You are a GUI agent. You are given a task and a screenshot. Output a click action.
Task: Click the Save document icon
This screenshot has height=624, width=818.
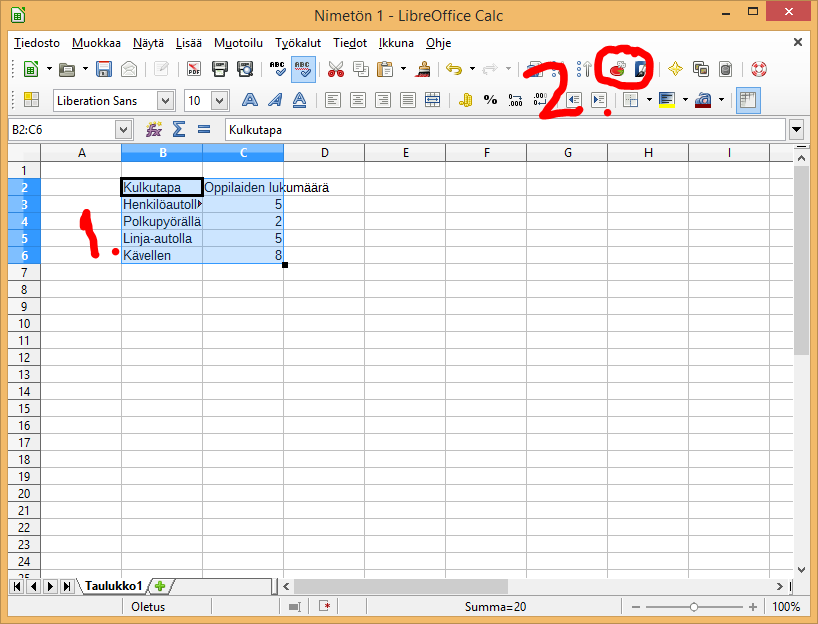[x=104, y=69]
